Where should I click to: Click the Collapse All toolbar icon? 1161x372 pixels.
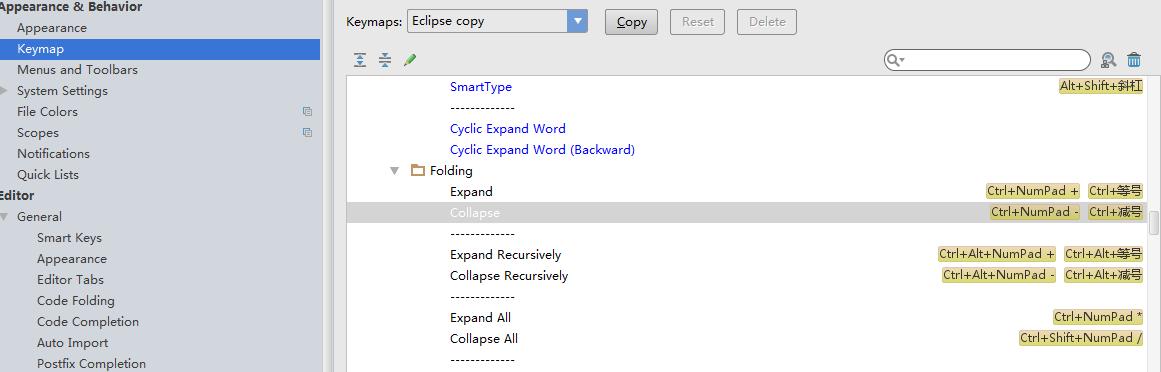tap(385, 60)
